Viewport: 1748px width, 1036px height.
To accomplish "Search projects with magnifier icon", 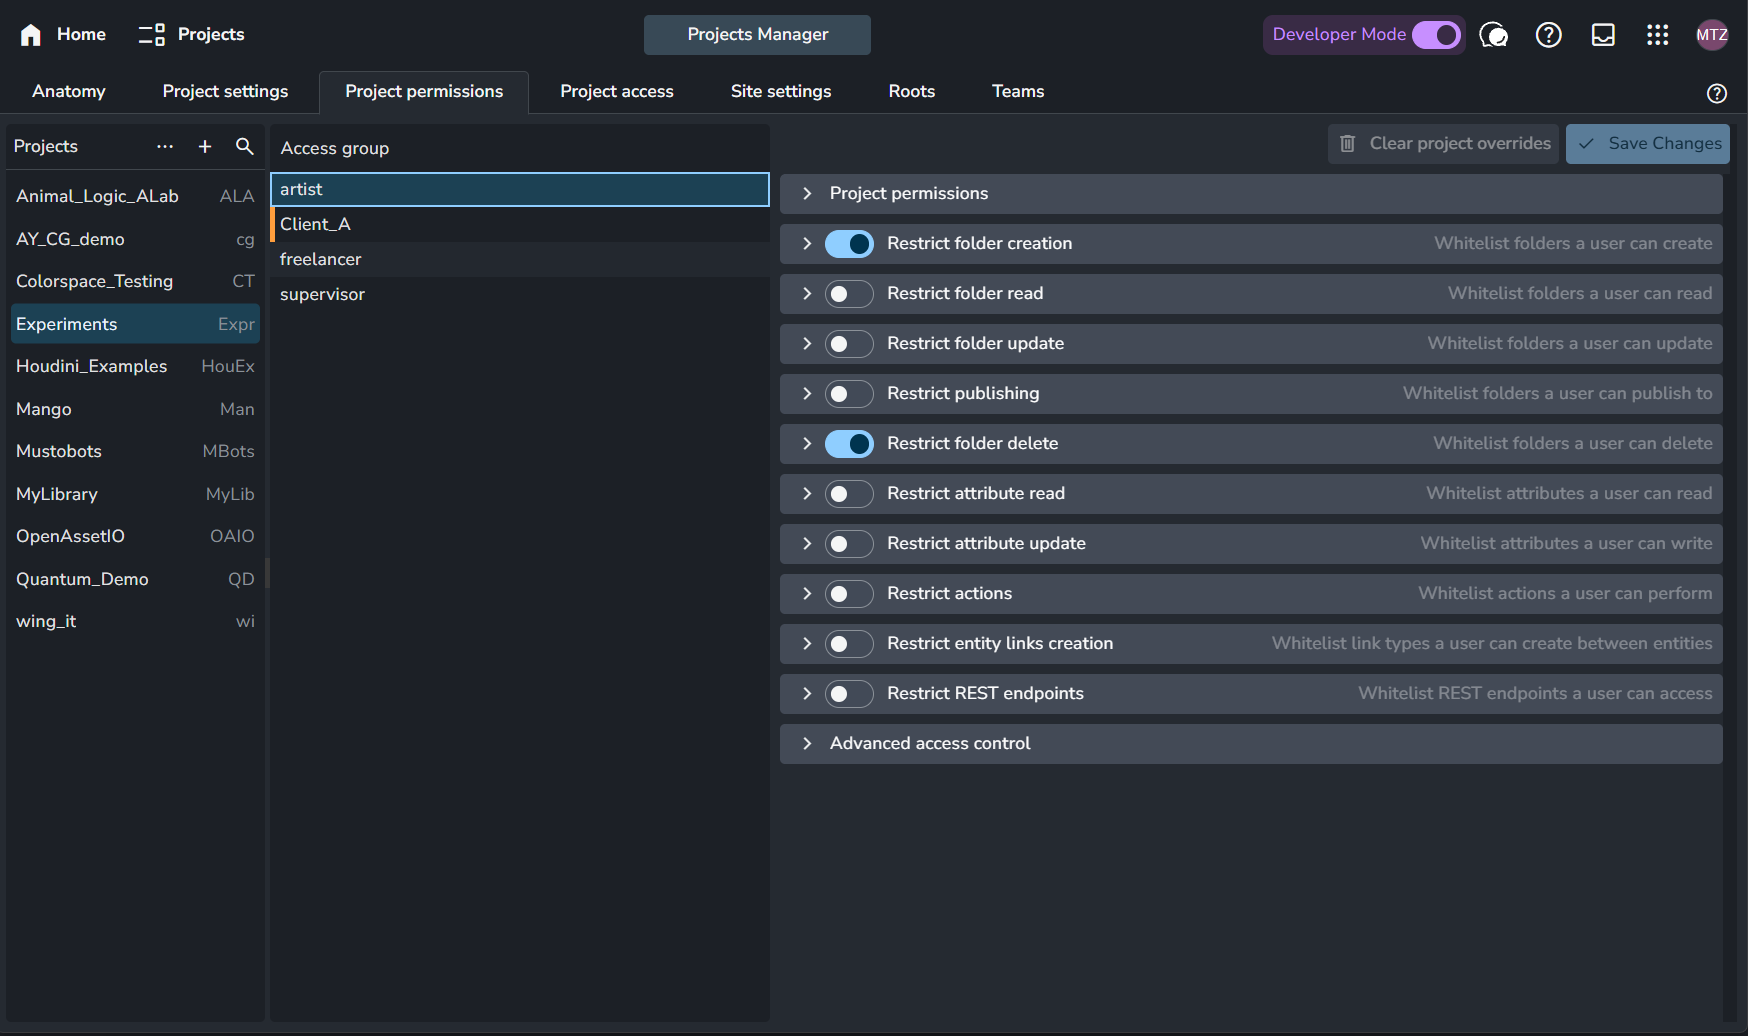I will pyautogui.click(x=244, y=146).
